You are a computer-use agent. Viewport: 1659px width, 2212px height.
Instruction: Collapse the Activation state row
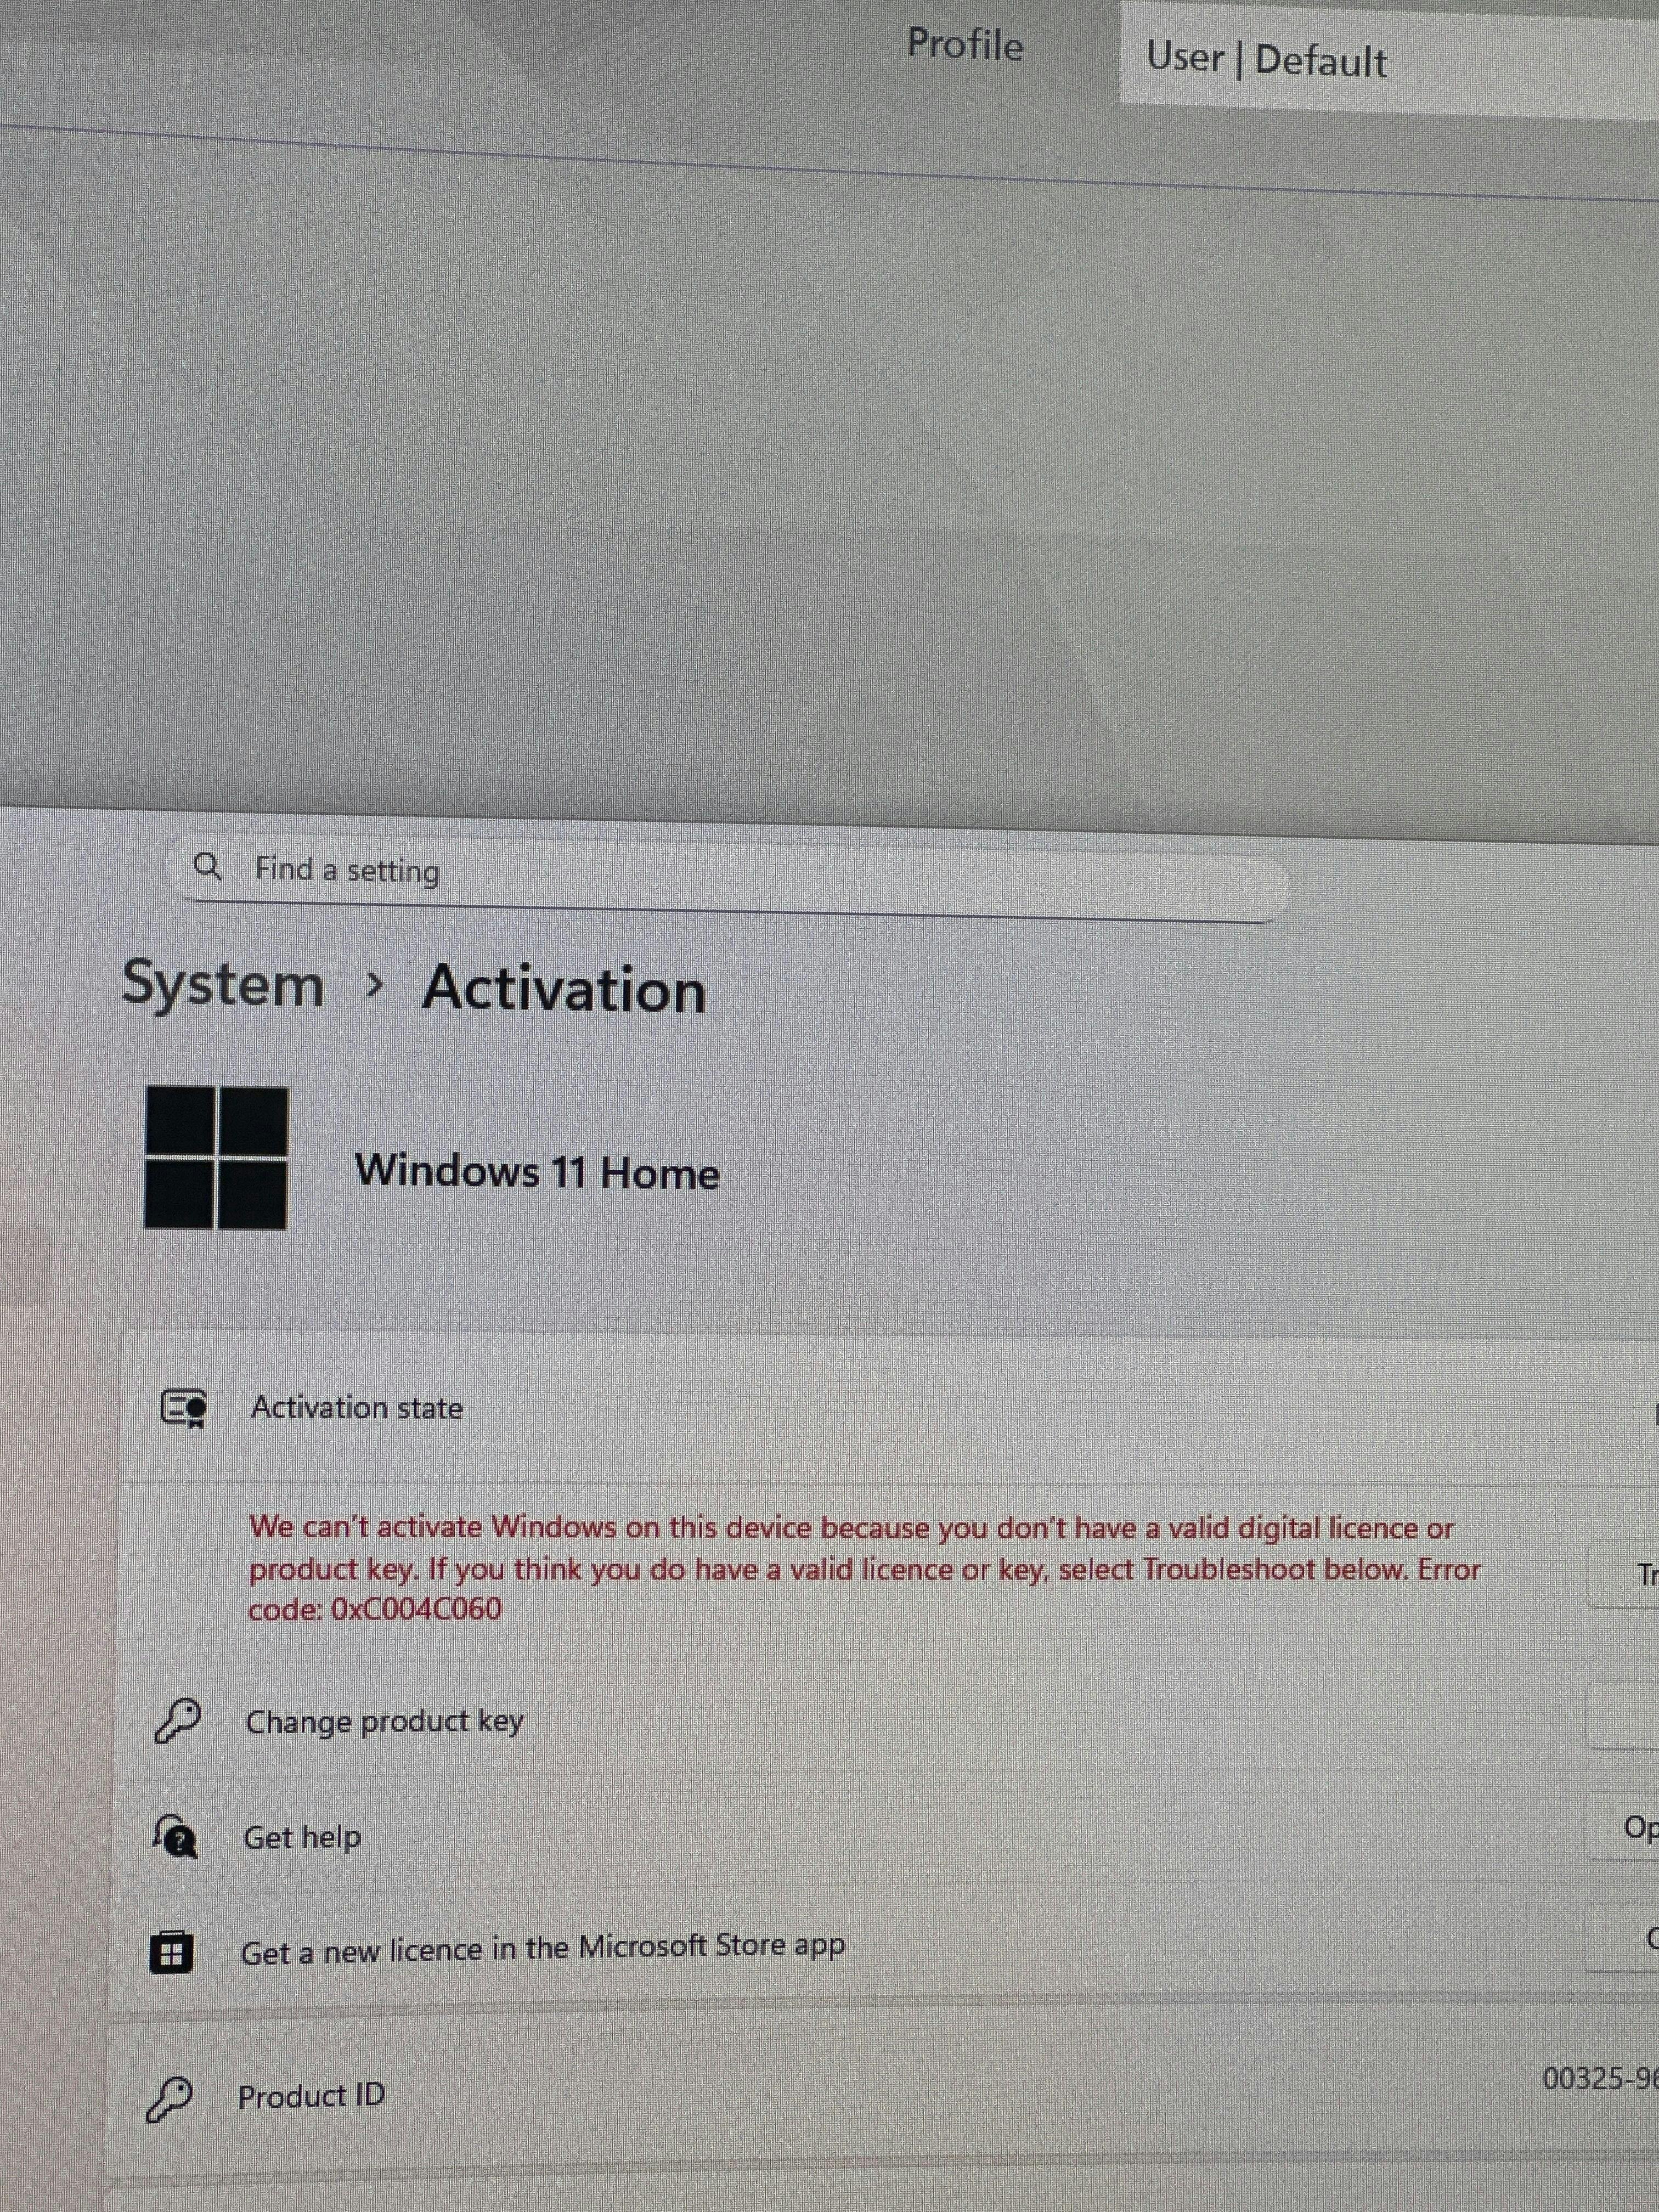coord(888,1408)
